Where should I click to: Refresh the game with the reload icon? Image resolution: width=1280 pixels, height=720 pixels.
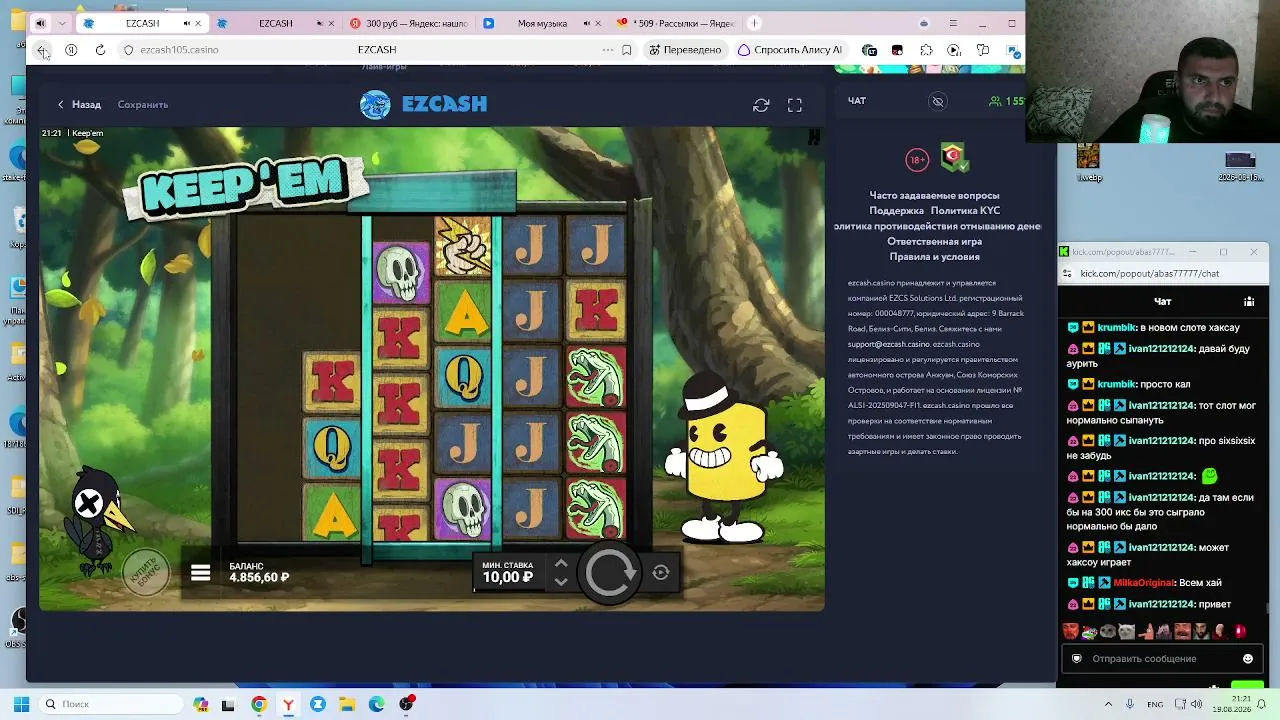click(761, 105)
